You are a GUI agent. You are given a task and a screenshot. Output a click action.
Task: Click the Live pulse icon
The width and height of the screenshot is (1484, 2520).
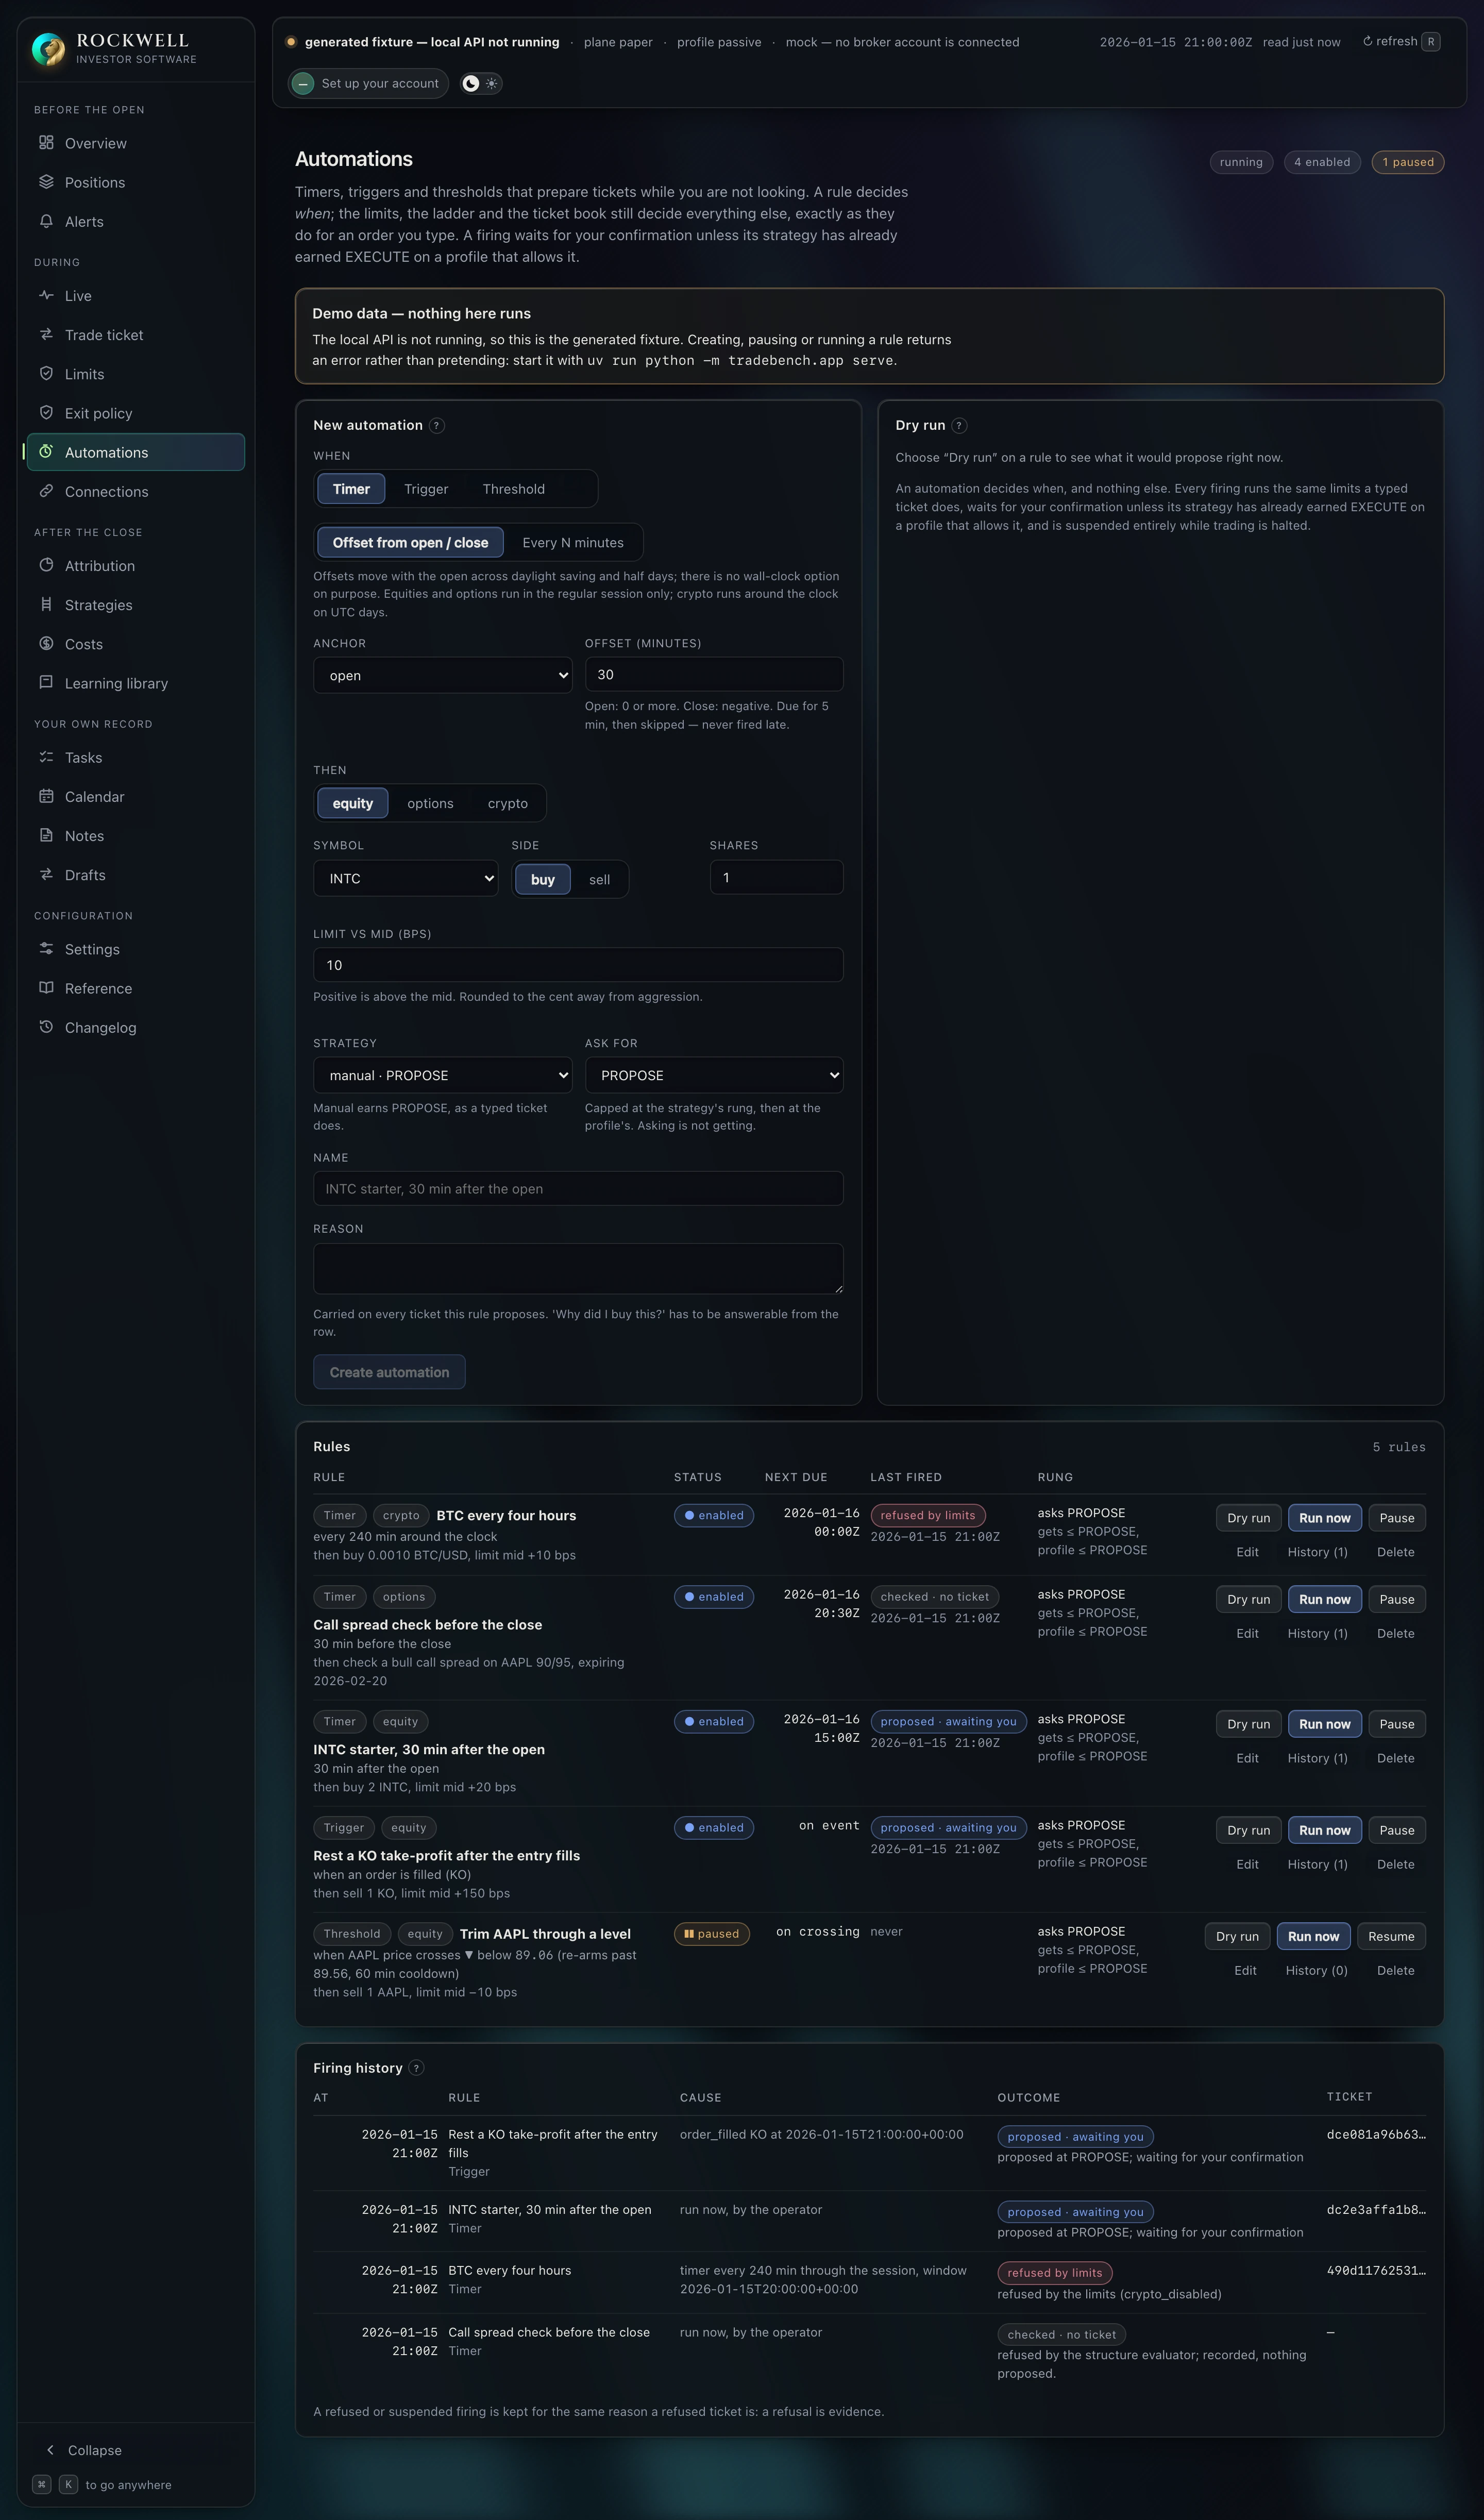[46, 295]
